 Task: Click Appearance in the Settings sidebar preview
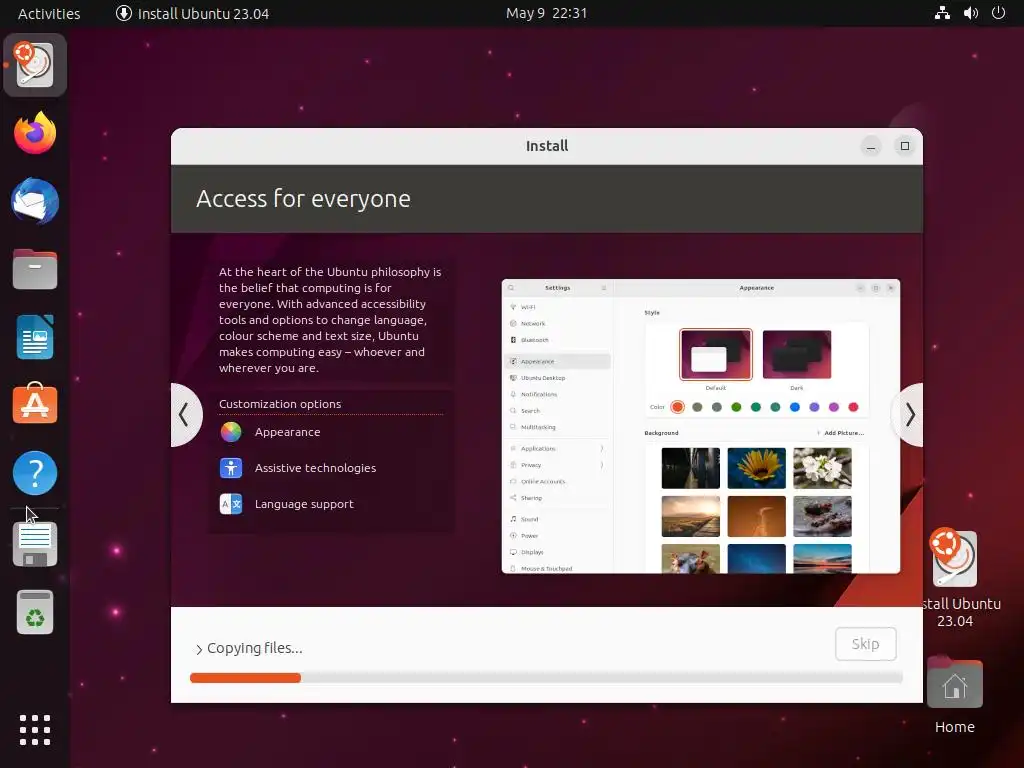(558, 361)
